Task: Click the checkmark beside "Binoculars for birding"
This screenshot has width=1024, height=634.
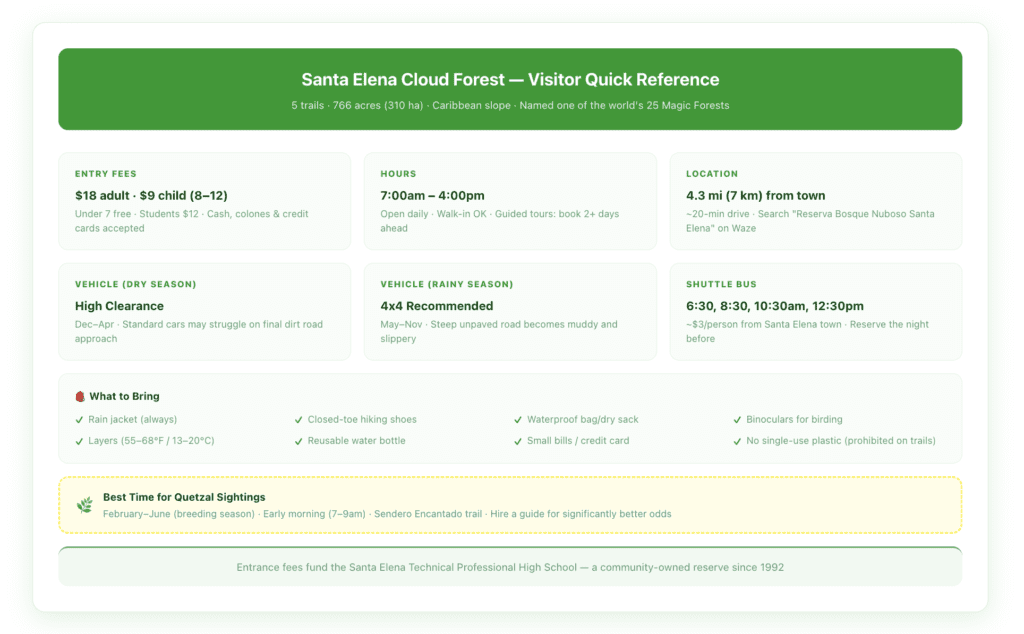Action: [x=737, y=419]
